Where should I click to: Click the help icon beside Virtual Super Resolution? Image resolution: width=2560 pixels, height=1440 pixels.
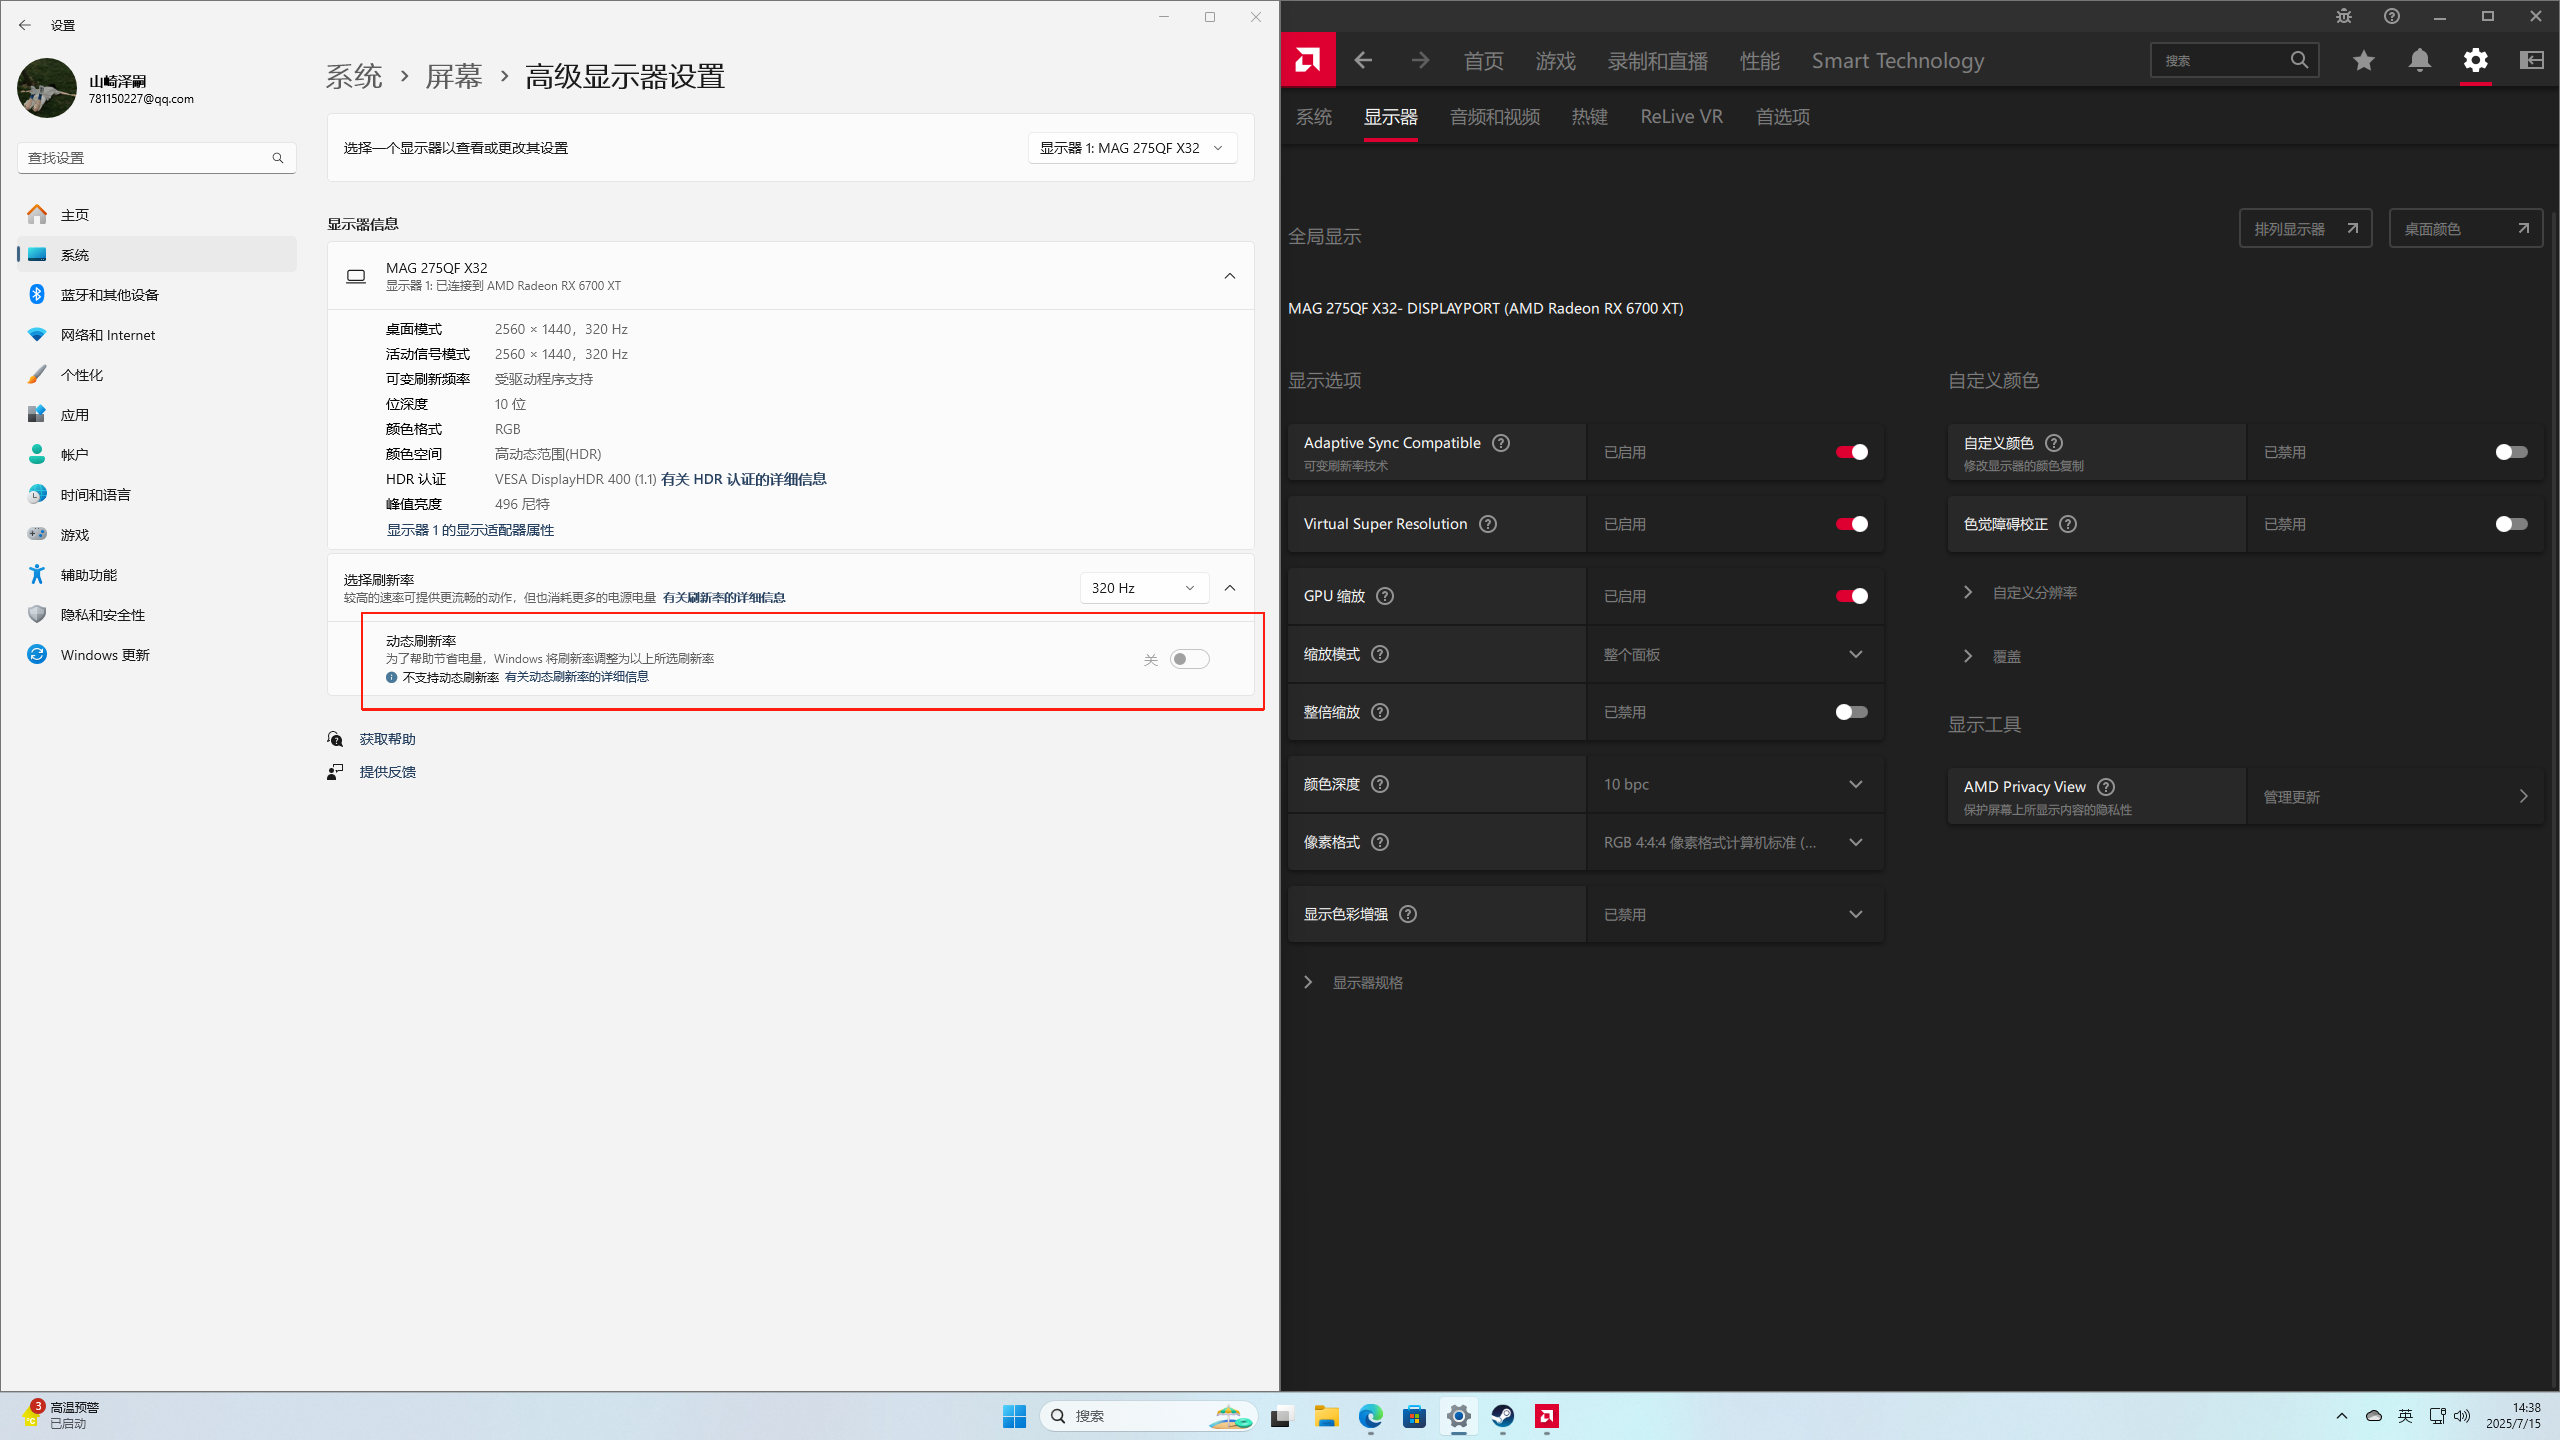coord(1488,524)
